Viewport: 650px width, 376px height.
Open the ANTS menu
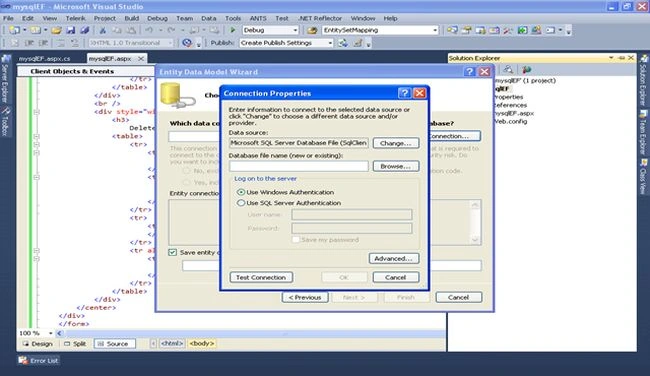(x=258, y=18)
